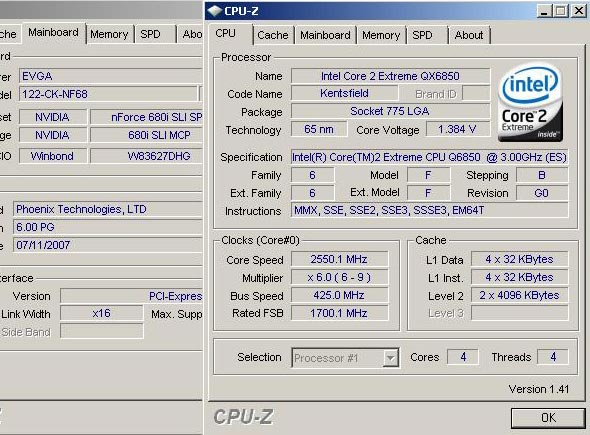590x435 pixels.
Task: Switch to the SPD tab in front window
Action: 427,35
